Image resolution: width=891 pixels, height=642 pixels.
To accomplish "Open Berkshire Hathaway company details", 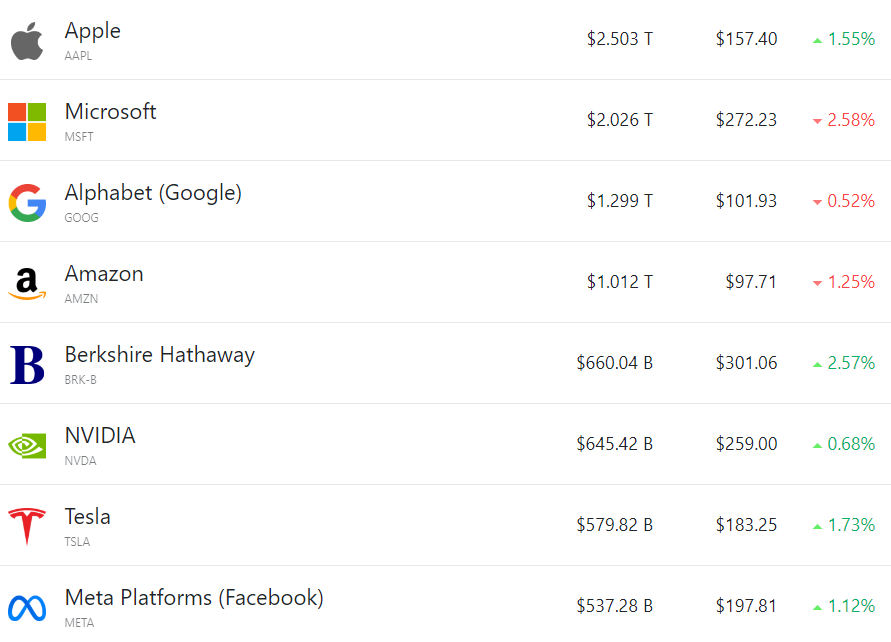I will [160, 355].
